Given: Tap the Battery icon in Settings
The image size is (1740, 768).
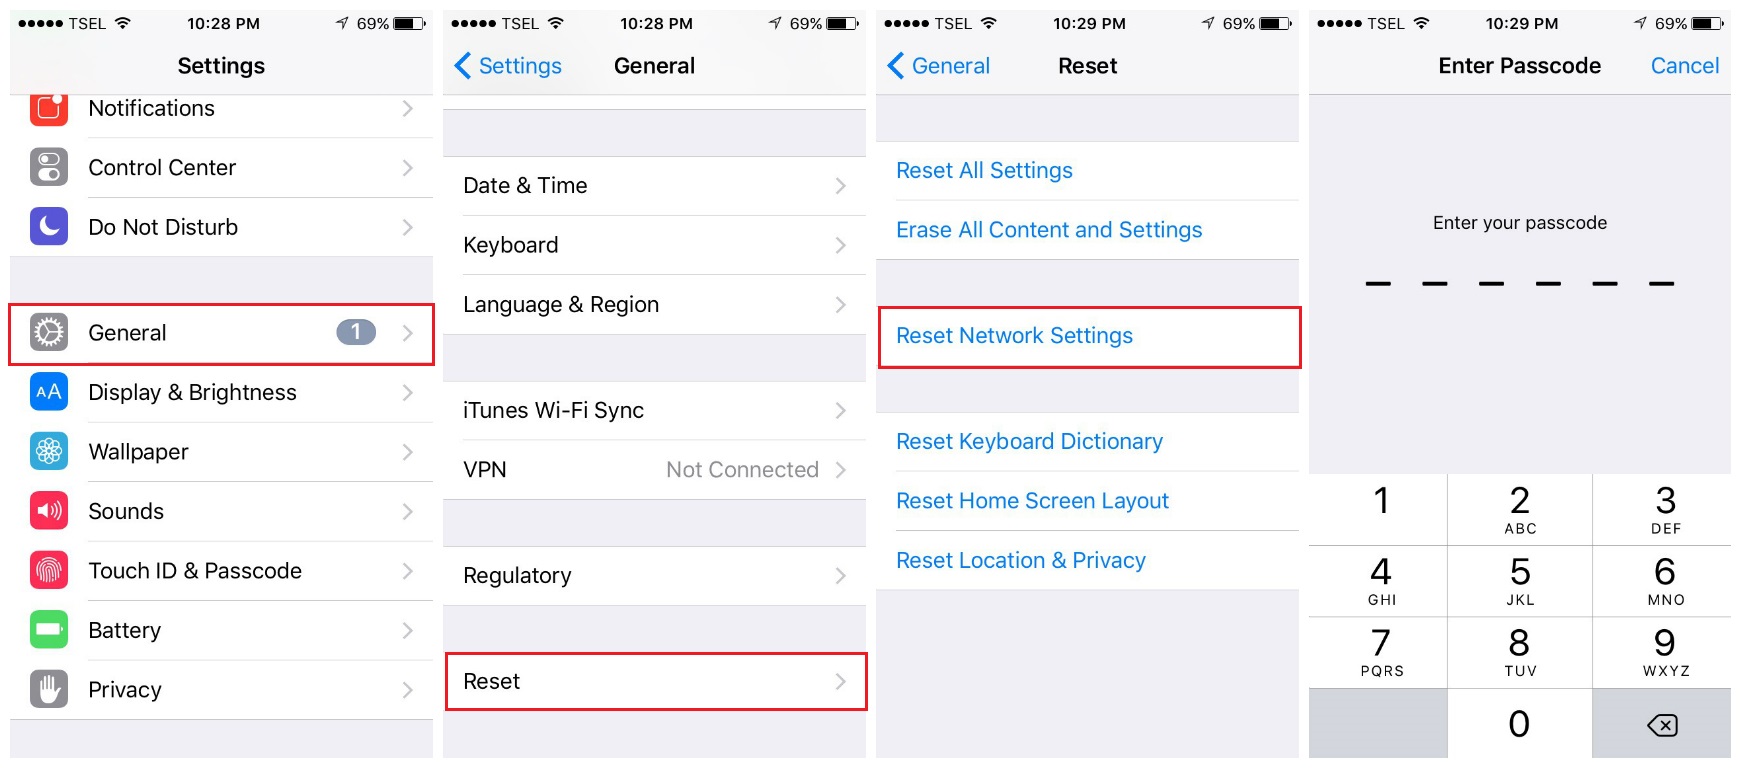Looking at the screenshot, I should 49,630.
